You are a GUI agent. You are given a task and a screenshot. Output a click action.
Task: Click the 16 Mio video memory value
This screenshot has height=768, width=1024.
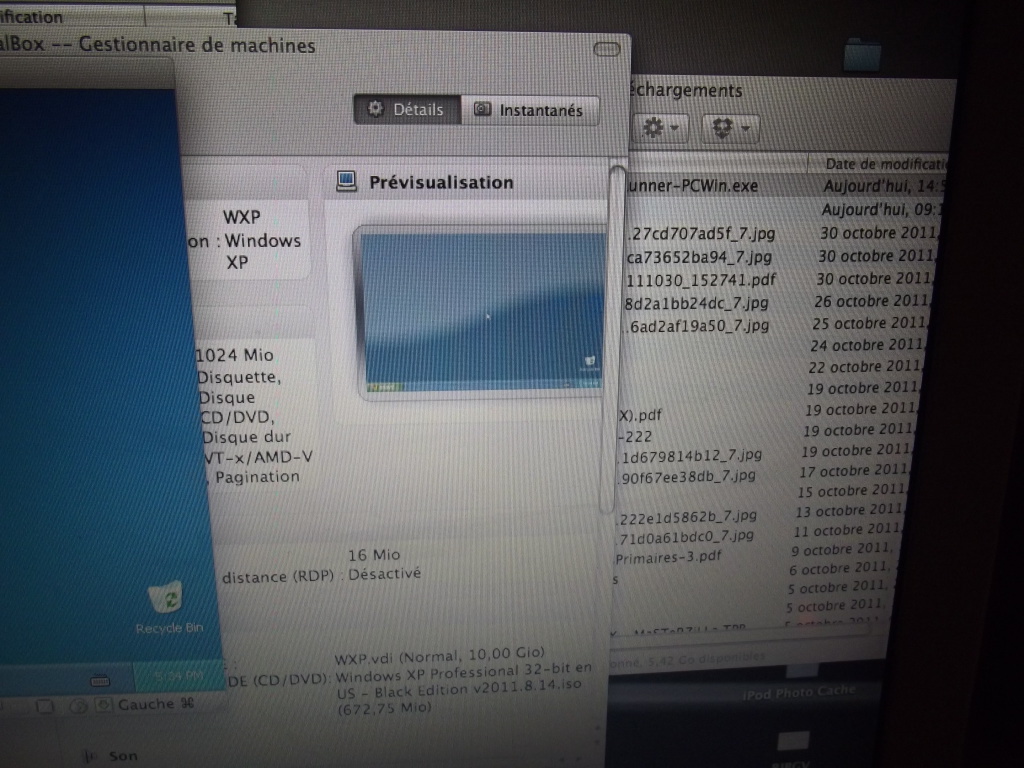click(x=374, y=555)
